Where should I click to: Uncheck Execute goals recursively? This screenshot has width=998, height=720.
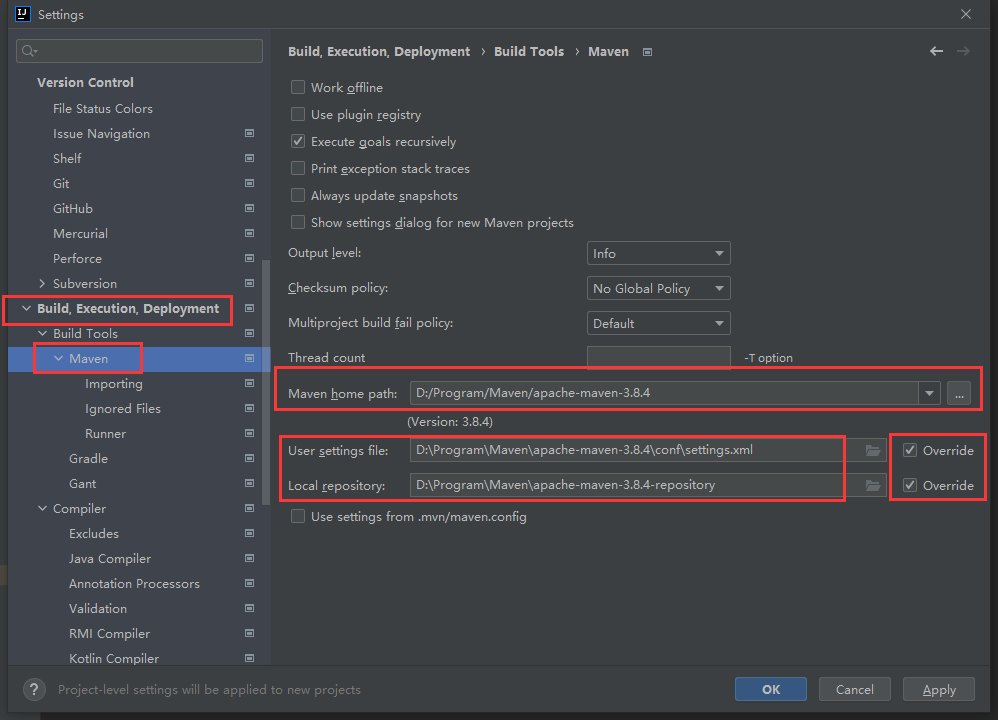[x=298, y=141]
